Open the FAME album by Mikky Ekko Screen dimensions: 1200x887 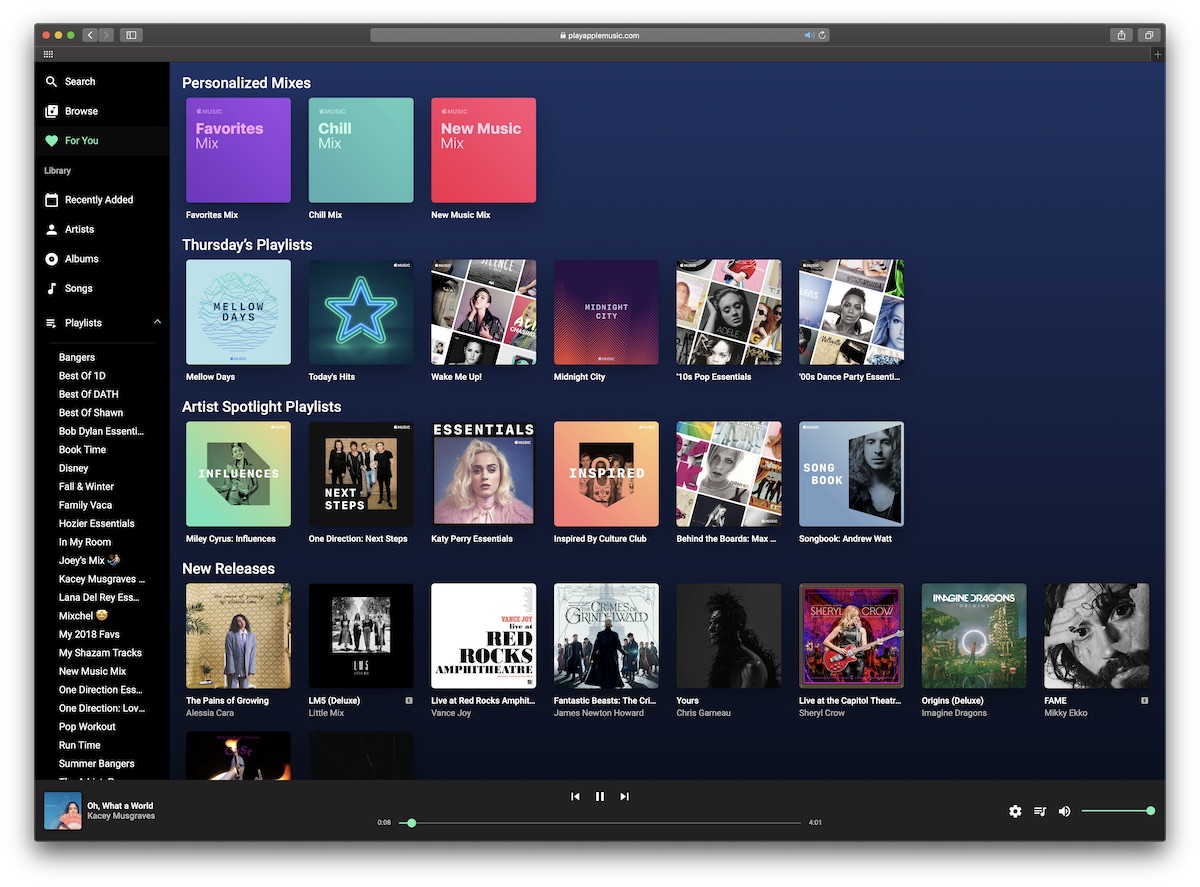[1096, 636]
